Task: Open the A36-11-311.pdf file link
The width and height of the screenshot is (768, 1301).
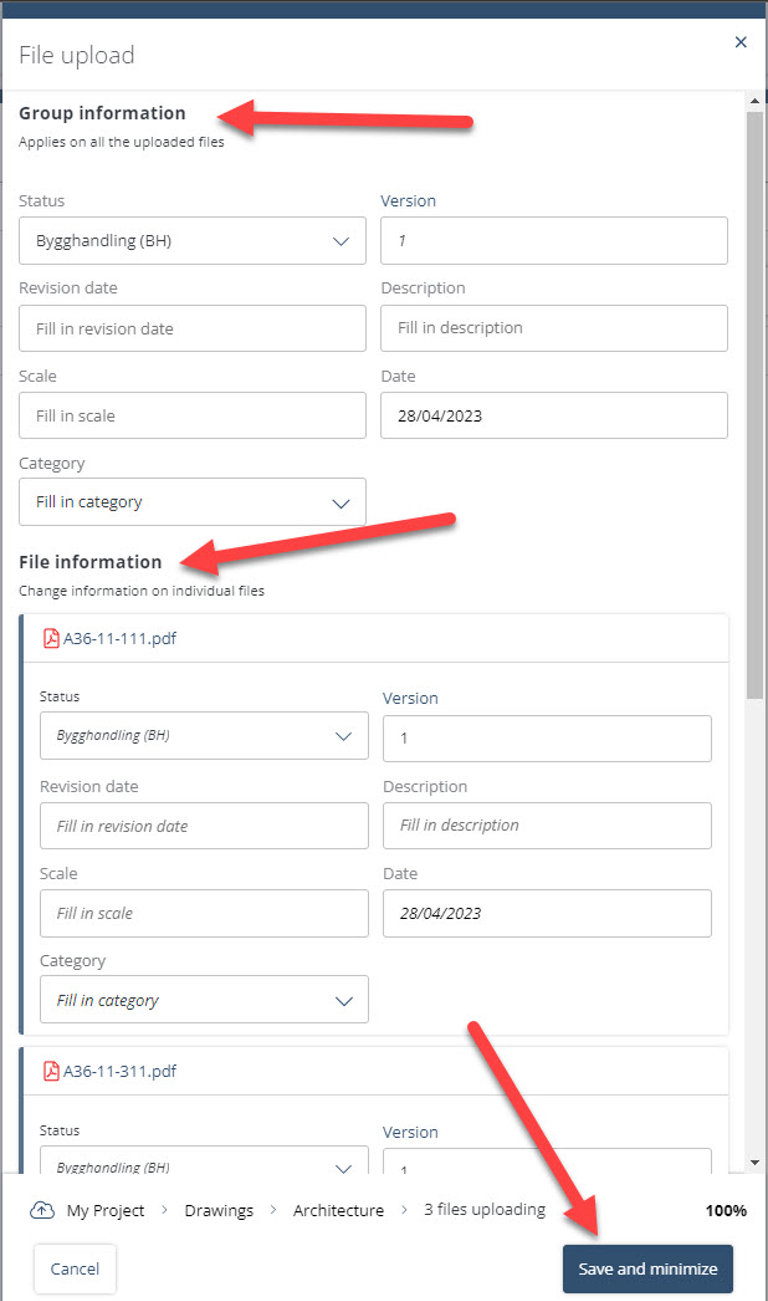Action: pos(120,1071)
